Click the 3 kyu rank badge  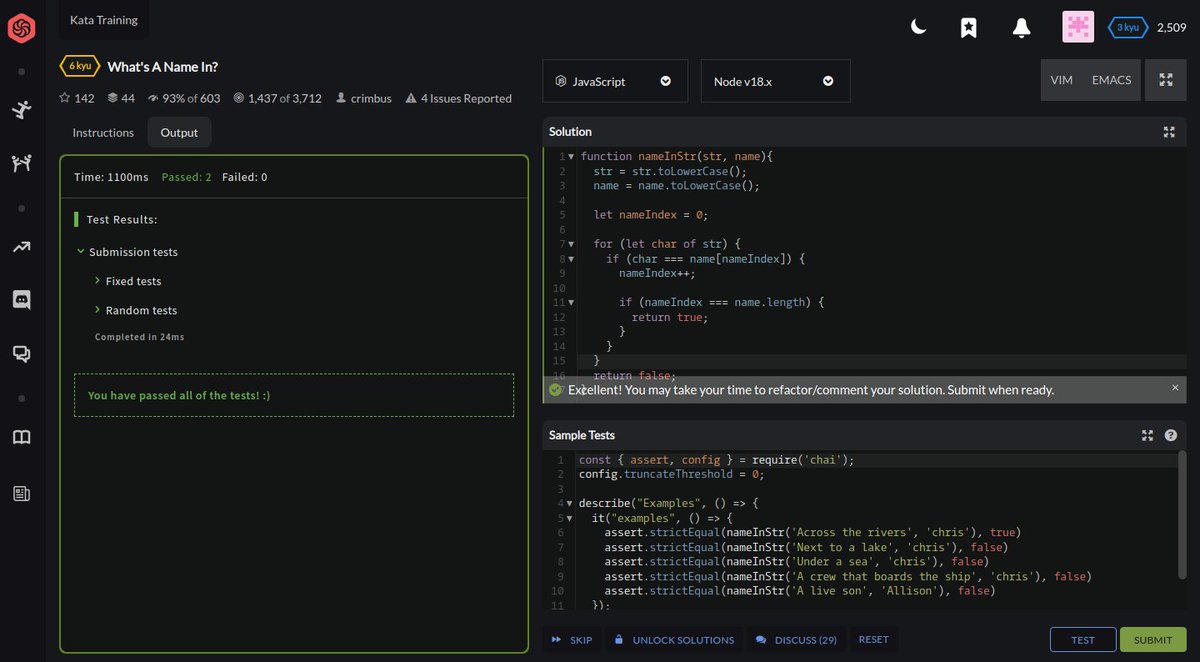1127,28
